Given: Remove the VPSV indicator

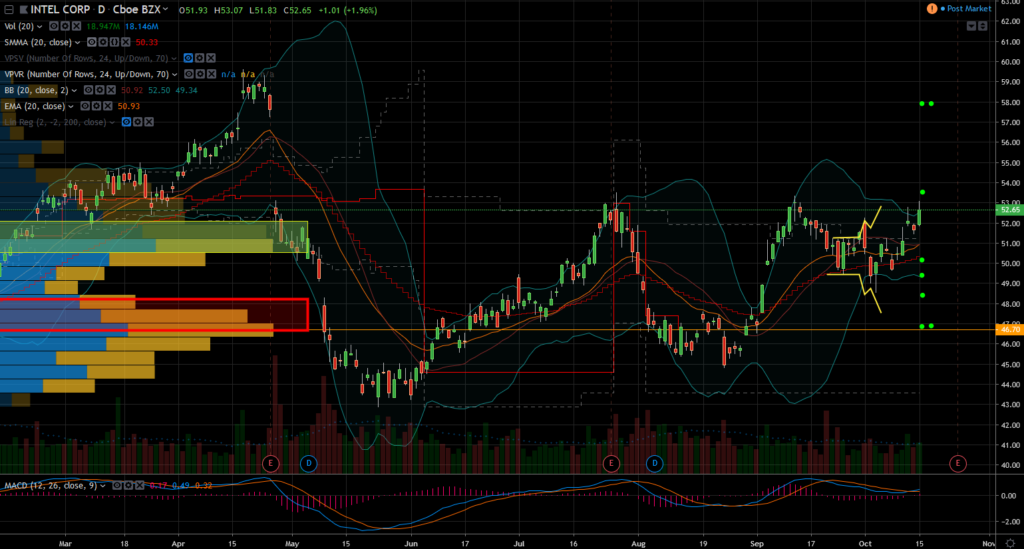Looking at the screenshot, I should coord(211,58).
